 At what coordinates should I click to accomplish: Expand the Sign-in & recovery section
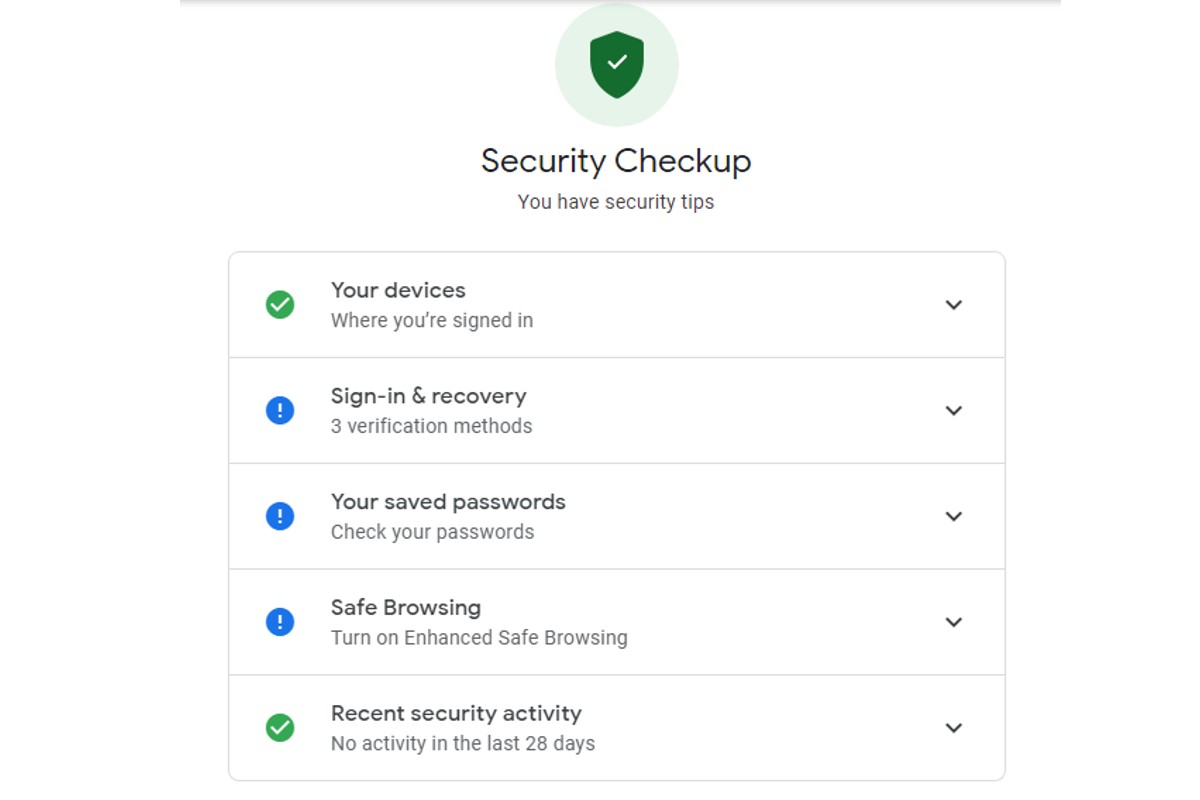954,410
